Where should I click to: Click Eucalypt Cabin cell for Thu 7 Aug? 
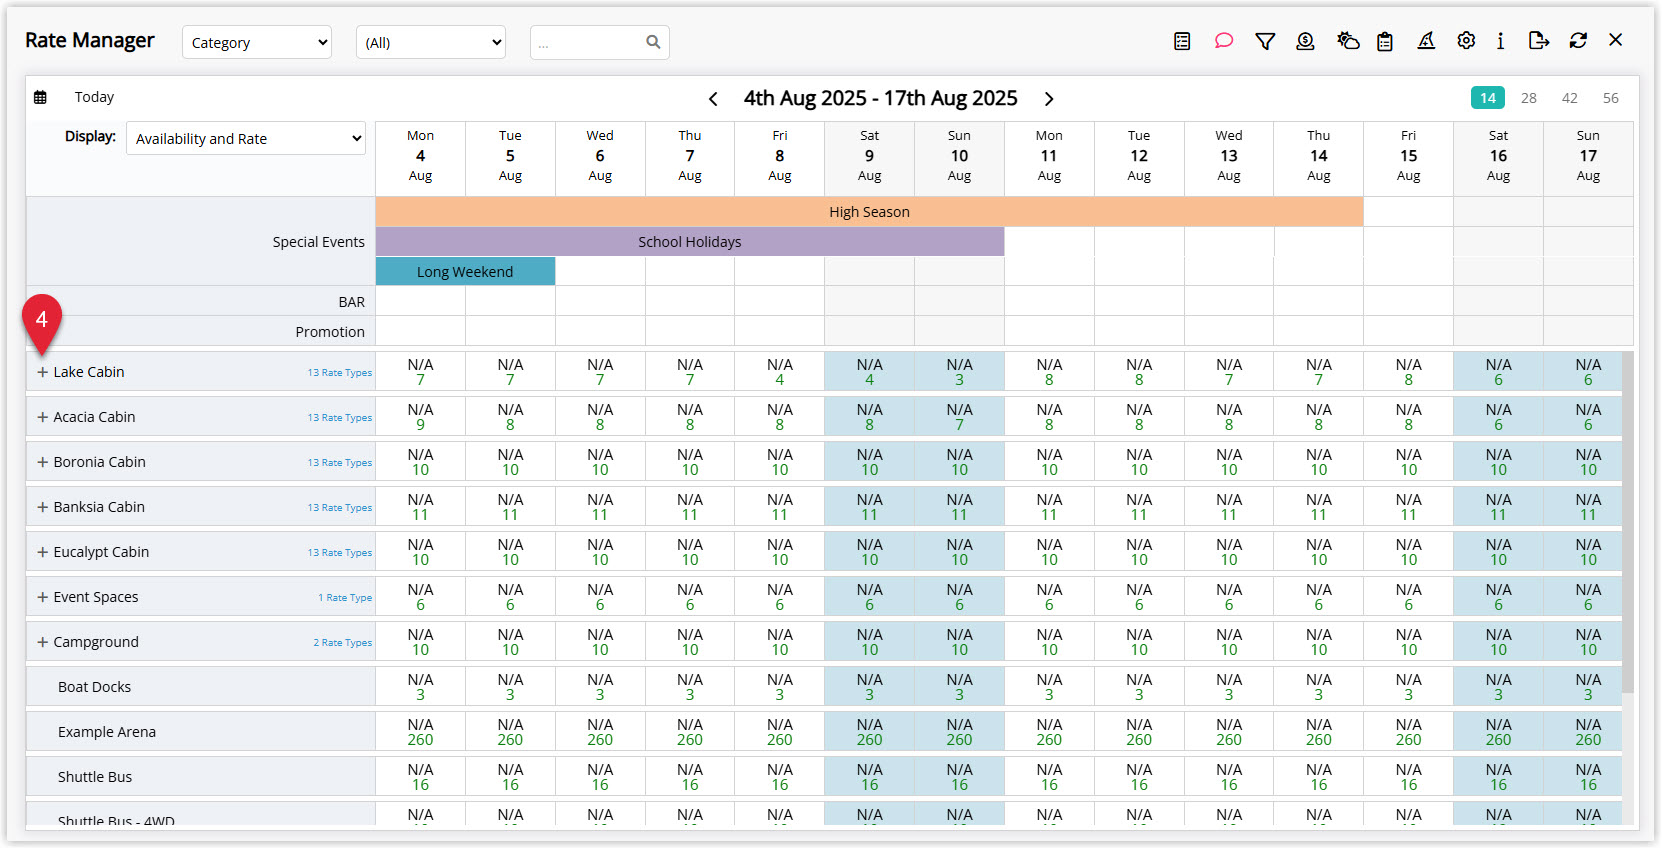[x=690, y=552]
